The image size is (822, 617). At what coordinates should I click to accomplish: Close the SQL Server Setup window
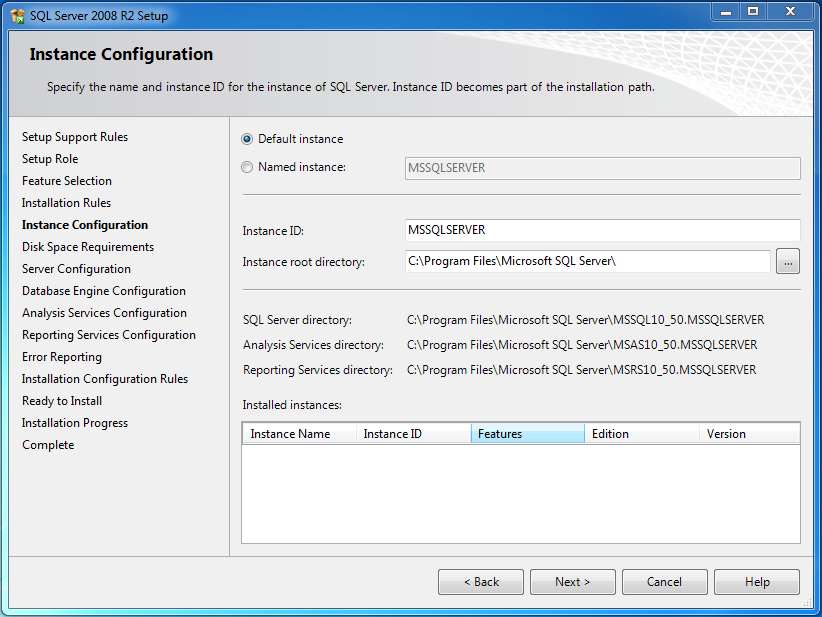791,12
